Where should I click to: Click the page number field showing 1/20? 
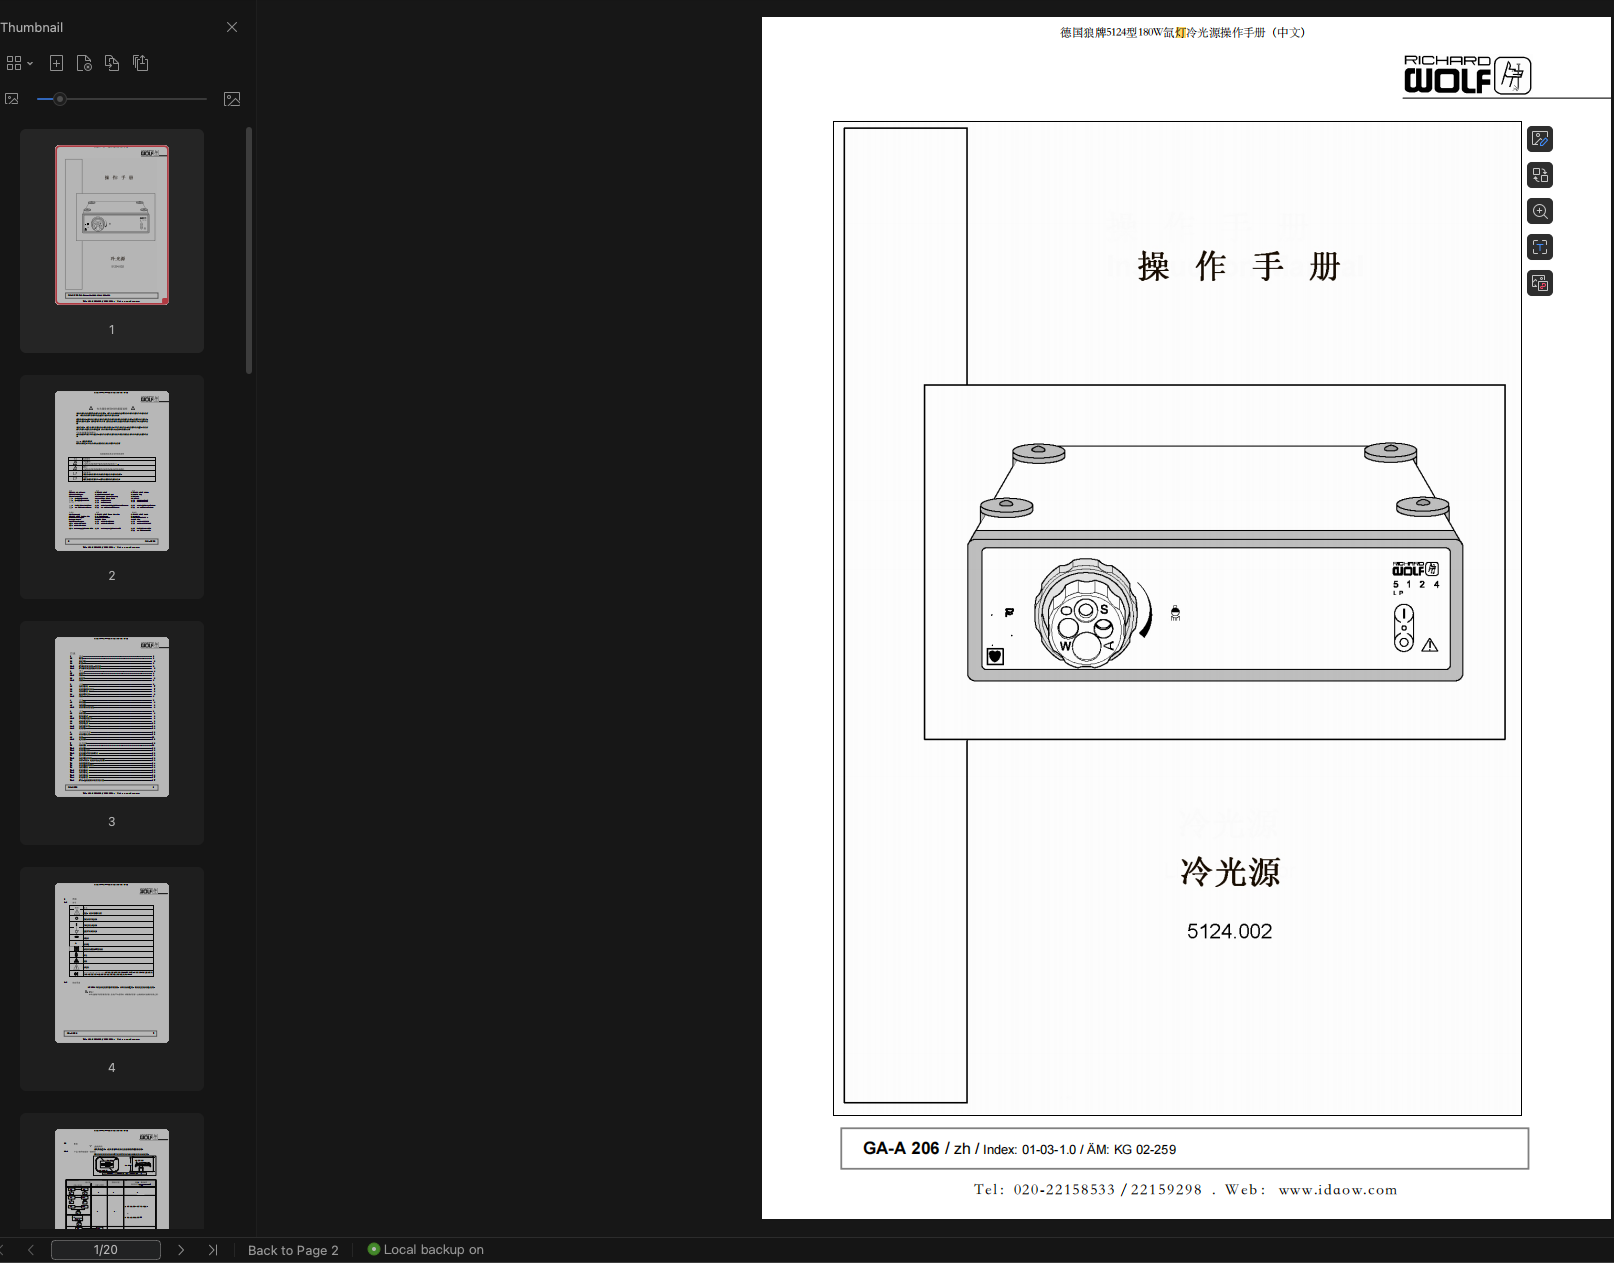click(105, 1249)
